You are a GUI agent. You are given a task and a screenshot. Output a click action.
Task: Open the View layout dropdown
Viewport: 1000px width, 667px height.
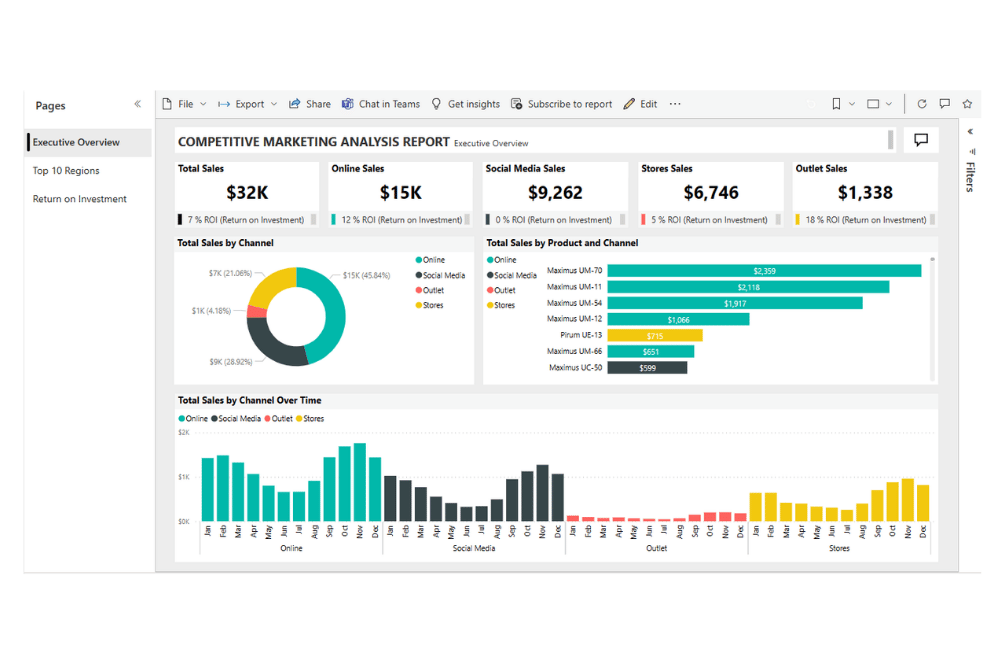tap(879, 104)
